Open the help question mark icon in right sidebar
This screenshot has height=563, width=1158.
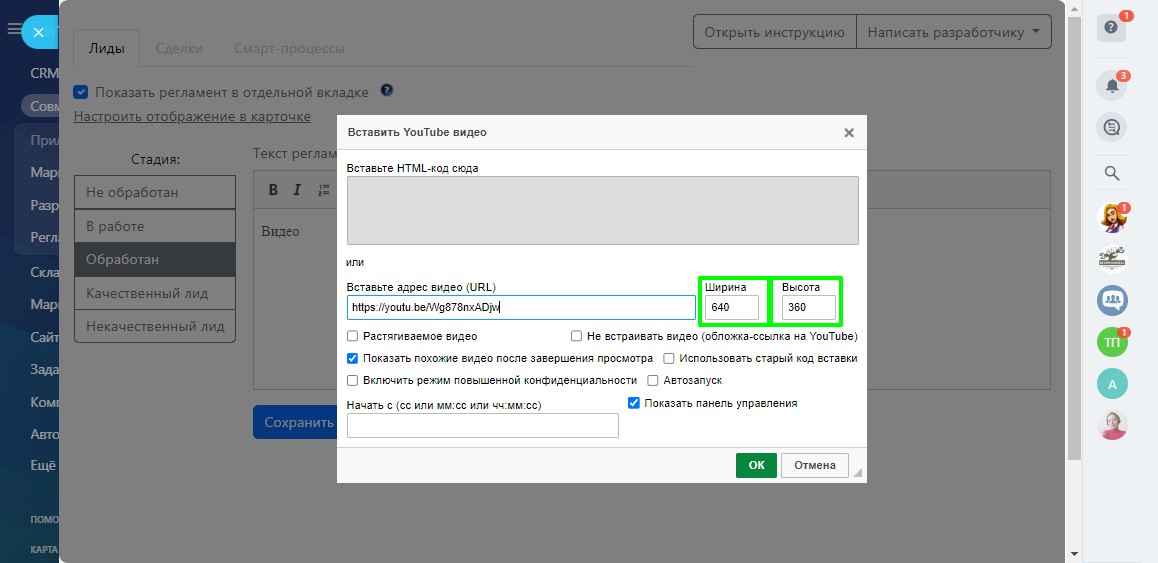[x=1111, y=28]
